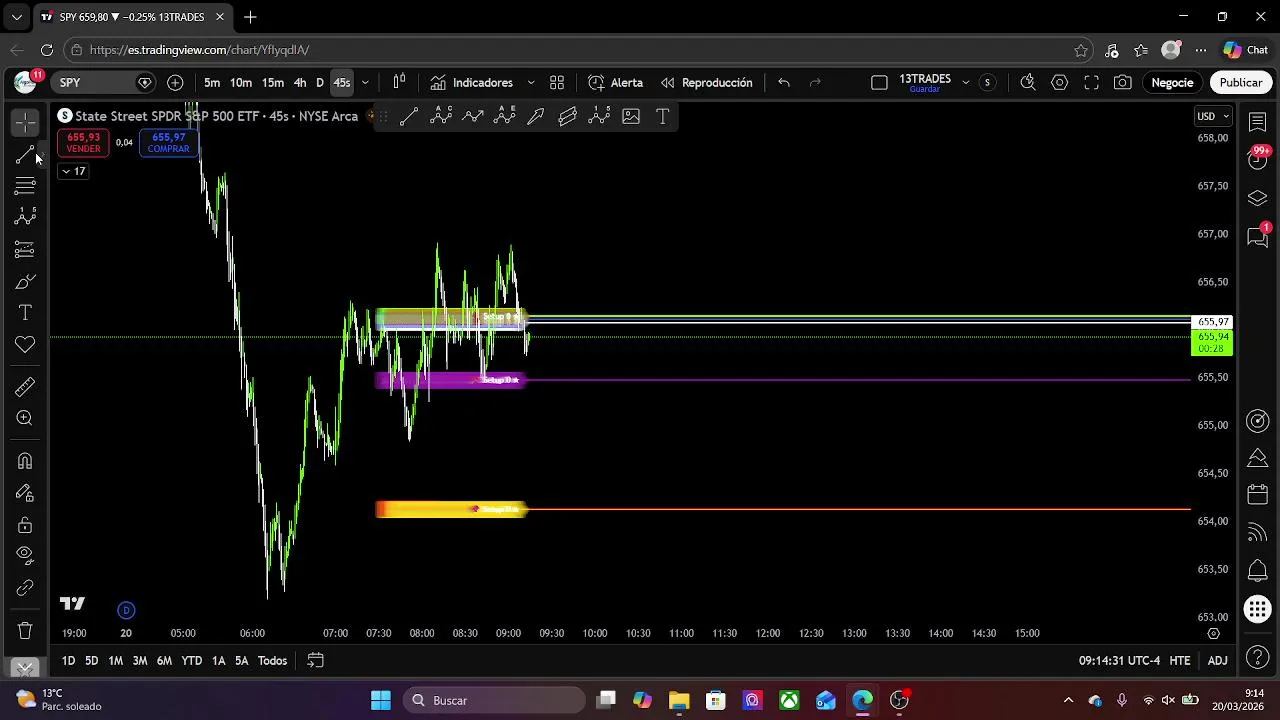The width and height of the screenshot is (1280, 720).
Task: Toggle magnet mode for drawings
Action: click(x=25, y=461)
